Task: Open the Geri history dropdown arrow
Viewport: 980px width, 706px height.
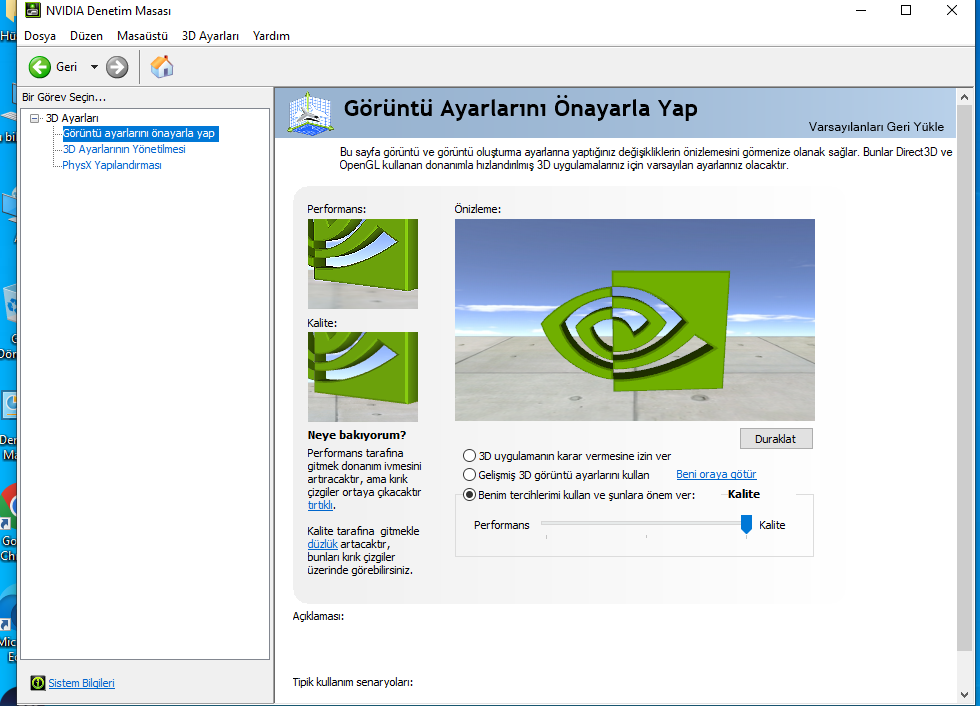Action: click(x=94, y=67)
